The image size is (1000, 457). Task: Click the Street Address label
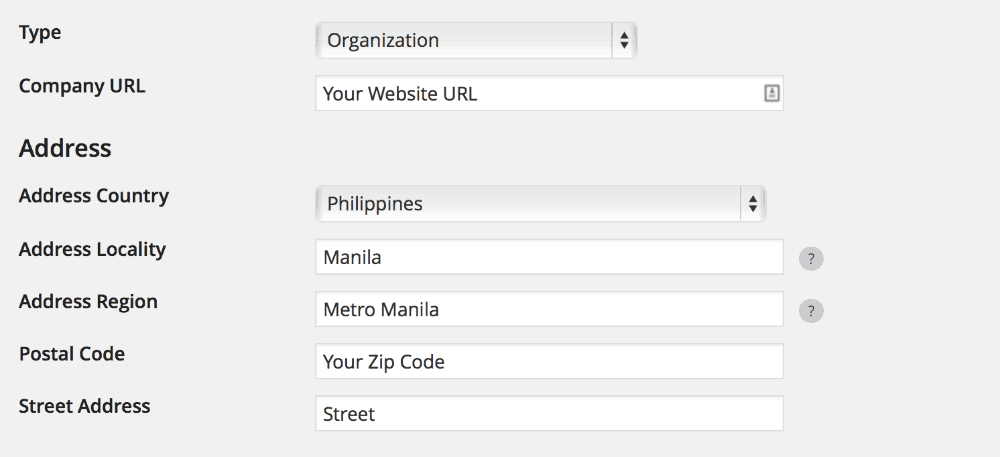click(84, 406)
